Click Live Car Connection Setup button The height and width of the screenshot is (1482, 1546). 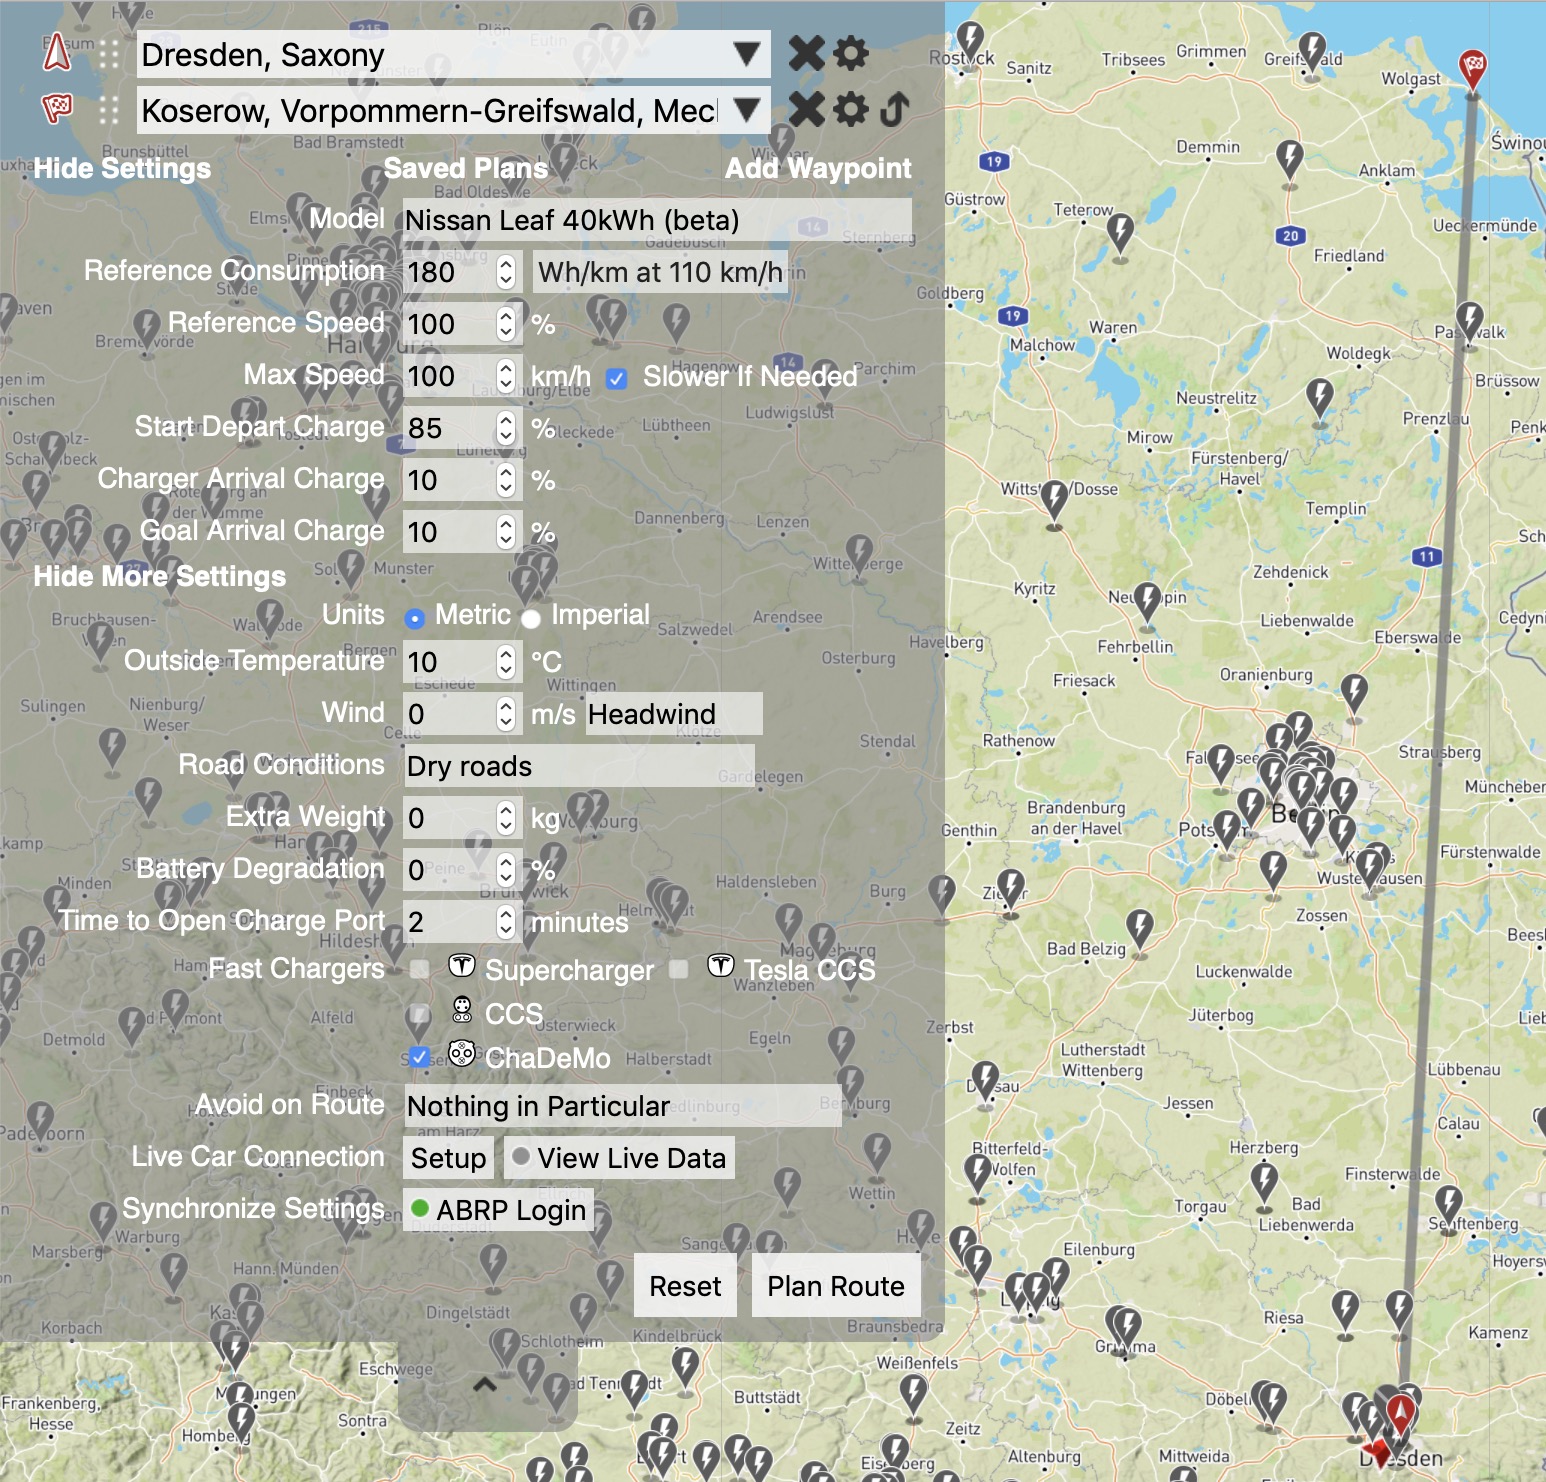coord(448,1158)
